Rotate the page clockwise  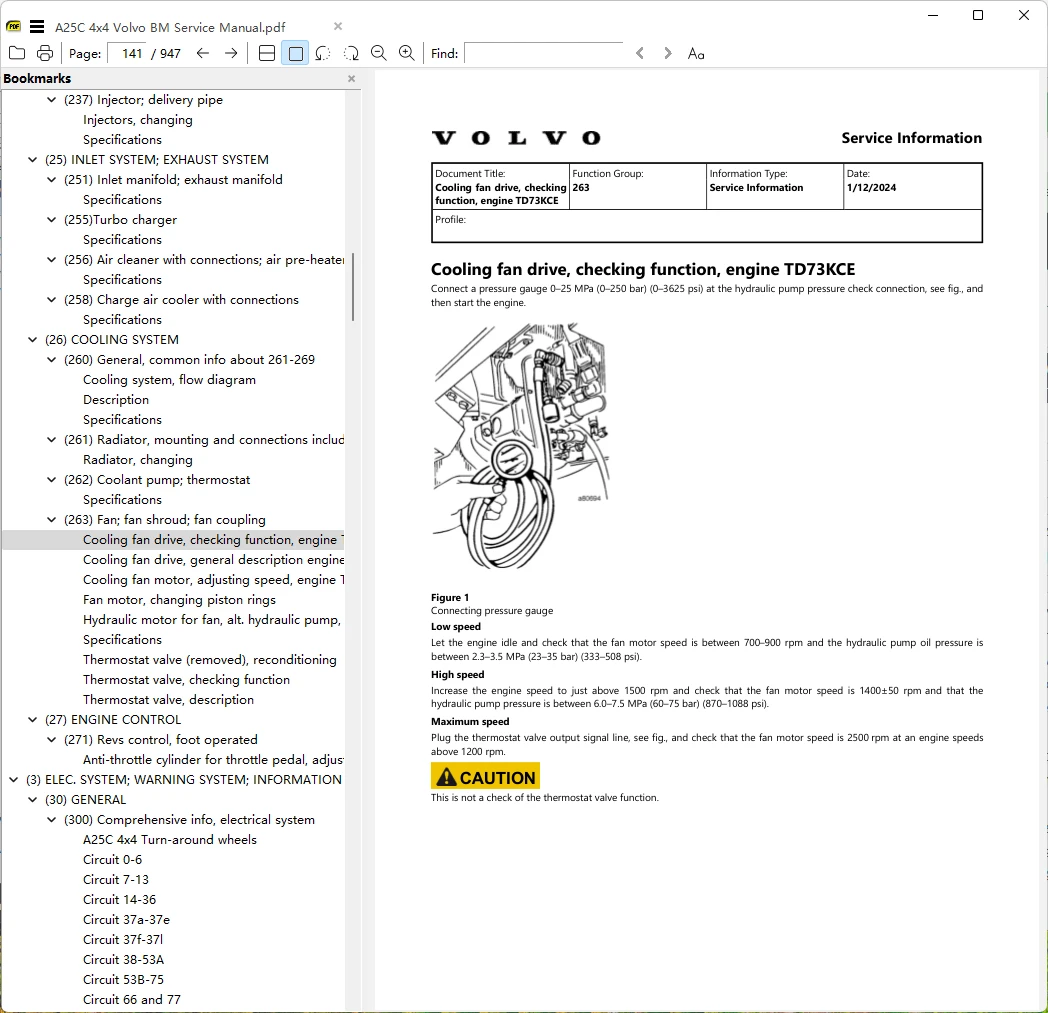pos(351,53)
